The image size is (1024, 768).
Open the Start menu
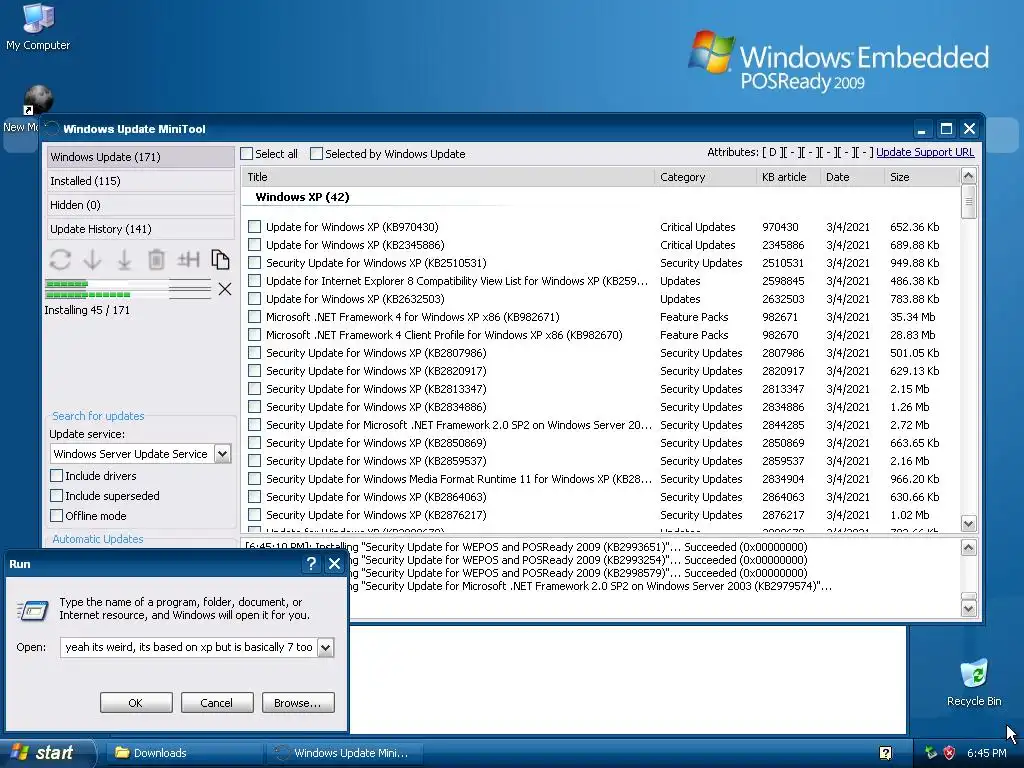tap(46, 753)
